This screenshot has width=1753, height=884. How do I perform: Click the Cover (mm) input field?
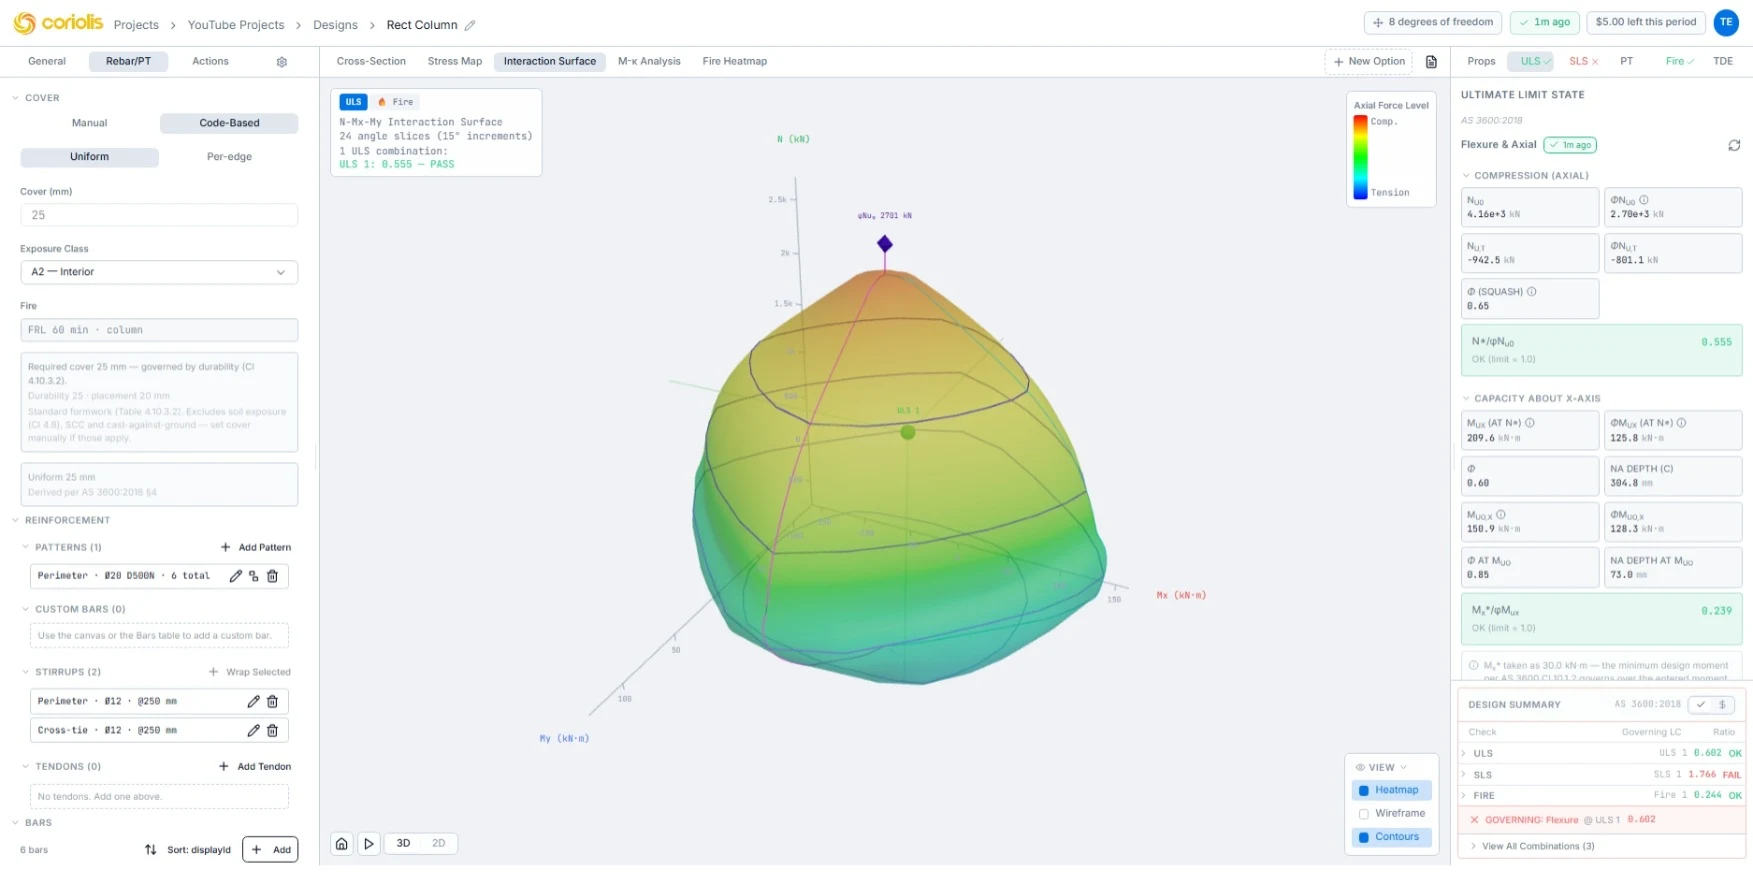point(159,215)
